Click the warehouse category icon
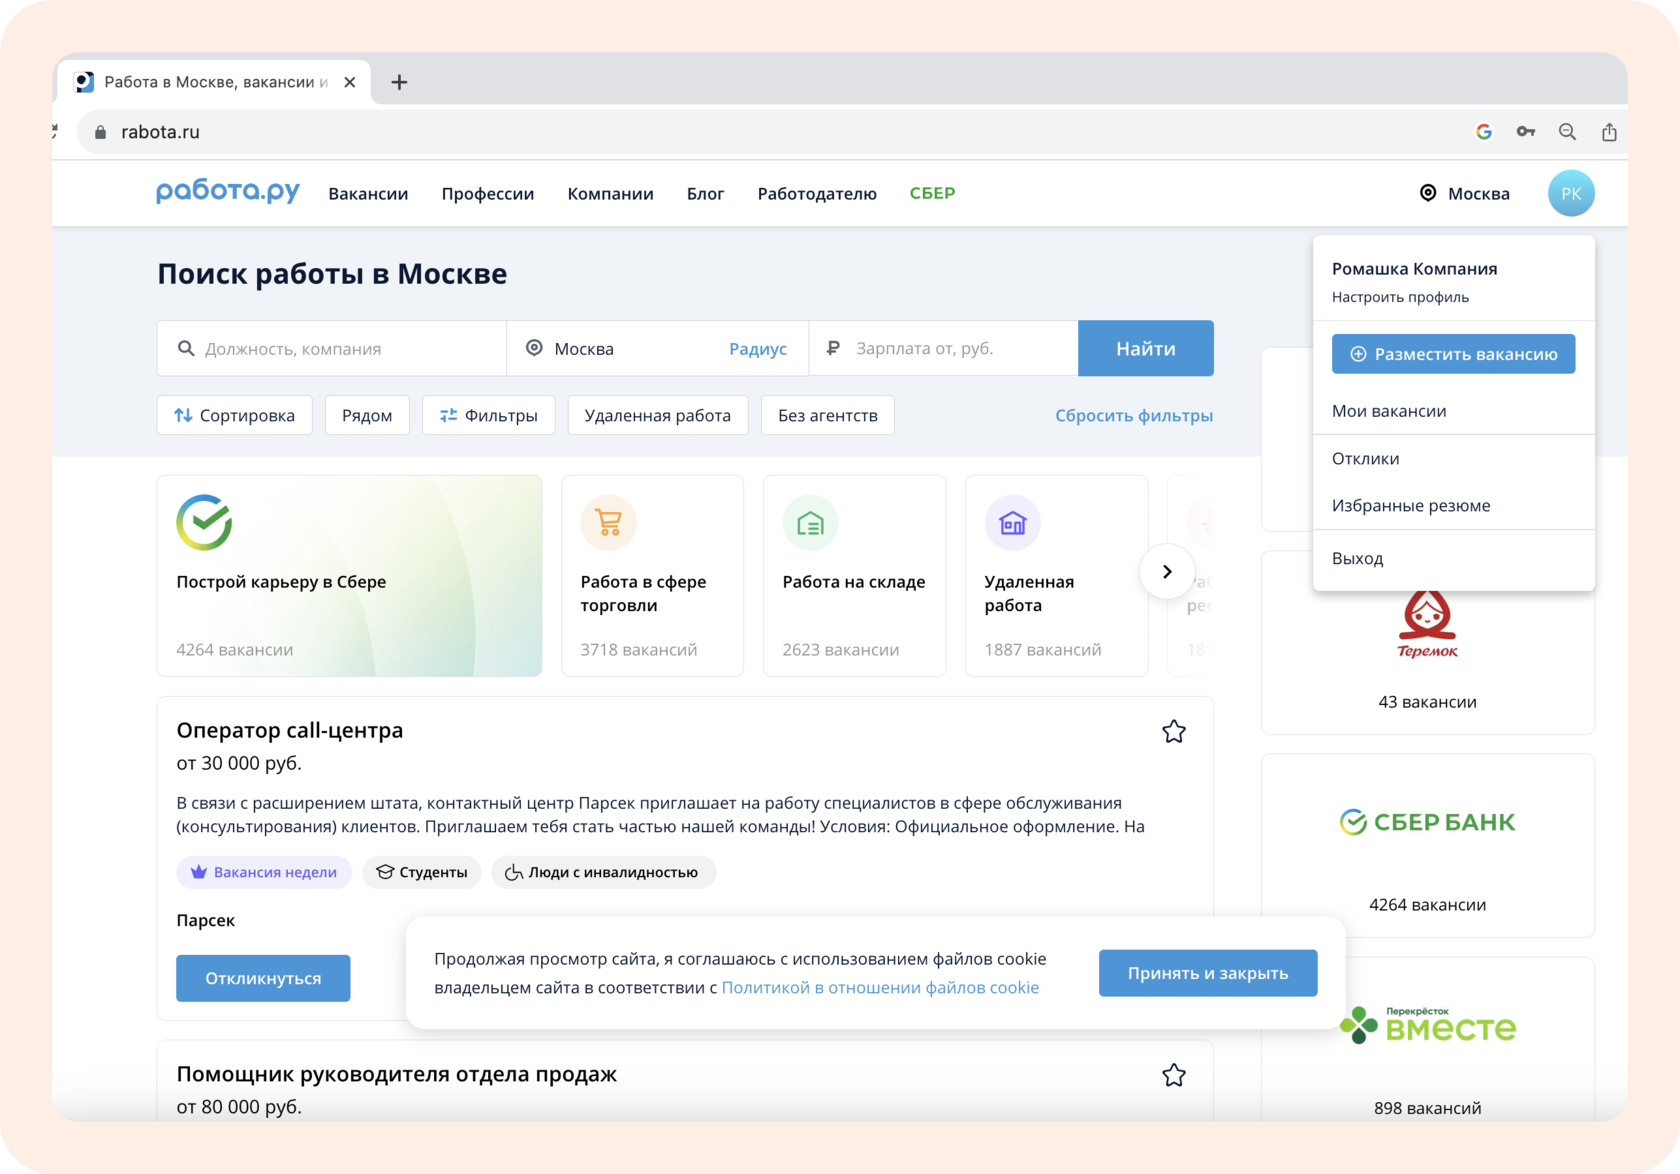The height and width of the screenshot is (1174, 1680). 810,522
